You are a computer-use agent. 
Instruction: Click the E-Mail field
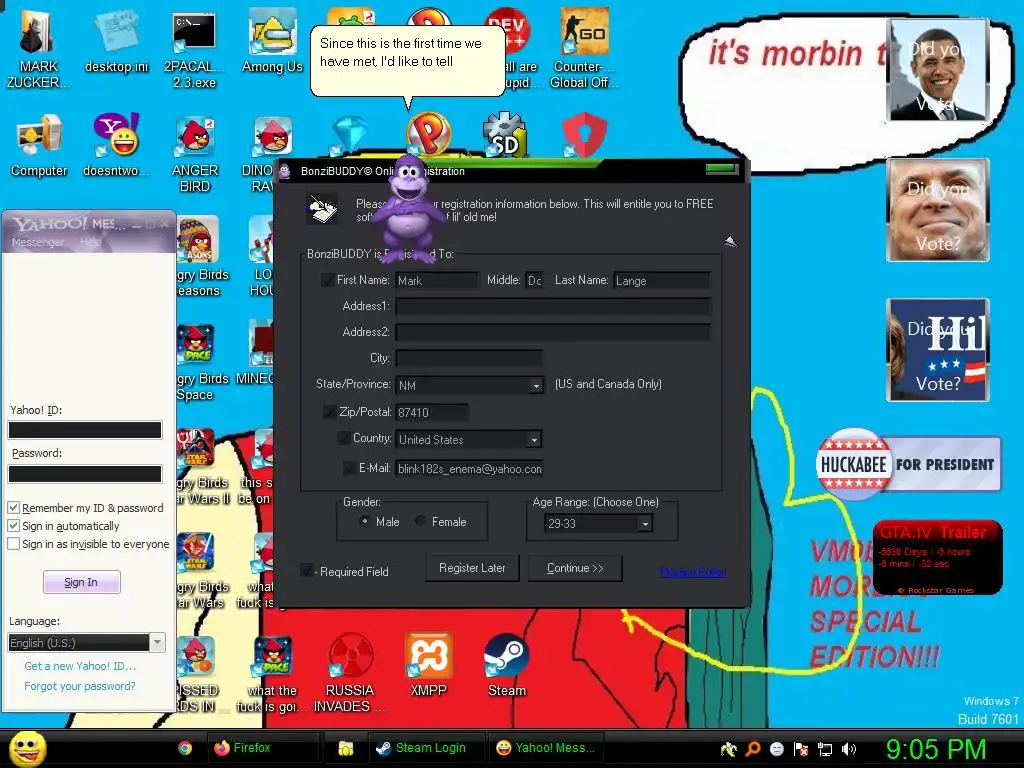469,469
